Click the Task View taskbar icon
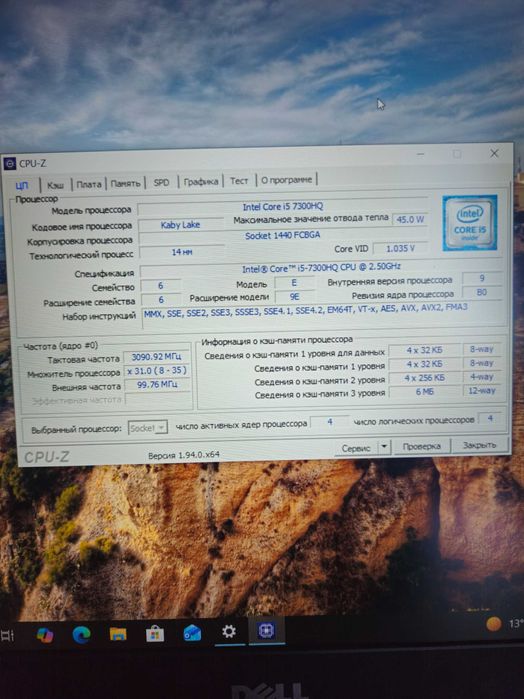This screenshot has width=524, height=699. pyautogui.click(x=7, y=636)
